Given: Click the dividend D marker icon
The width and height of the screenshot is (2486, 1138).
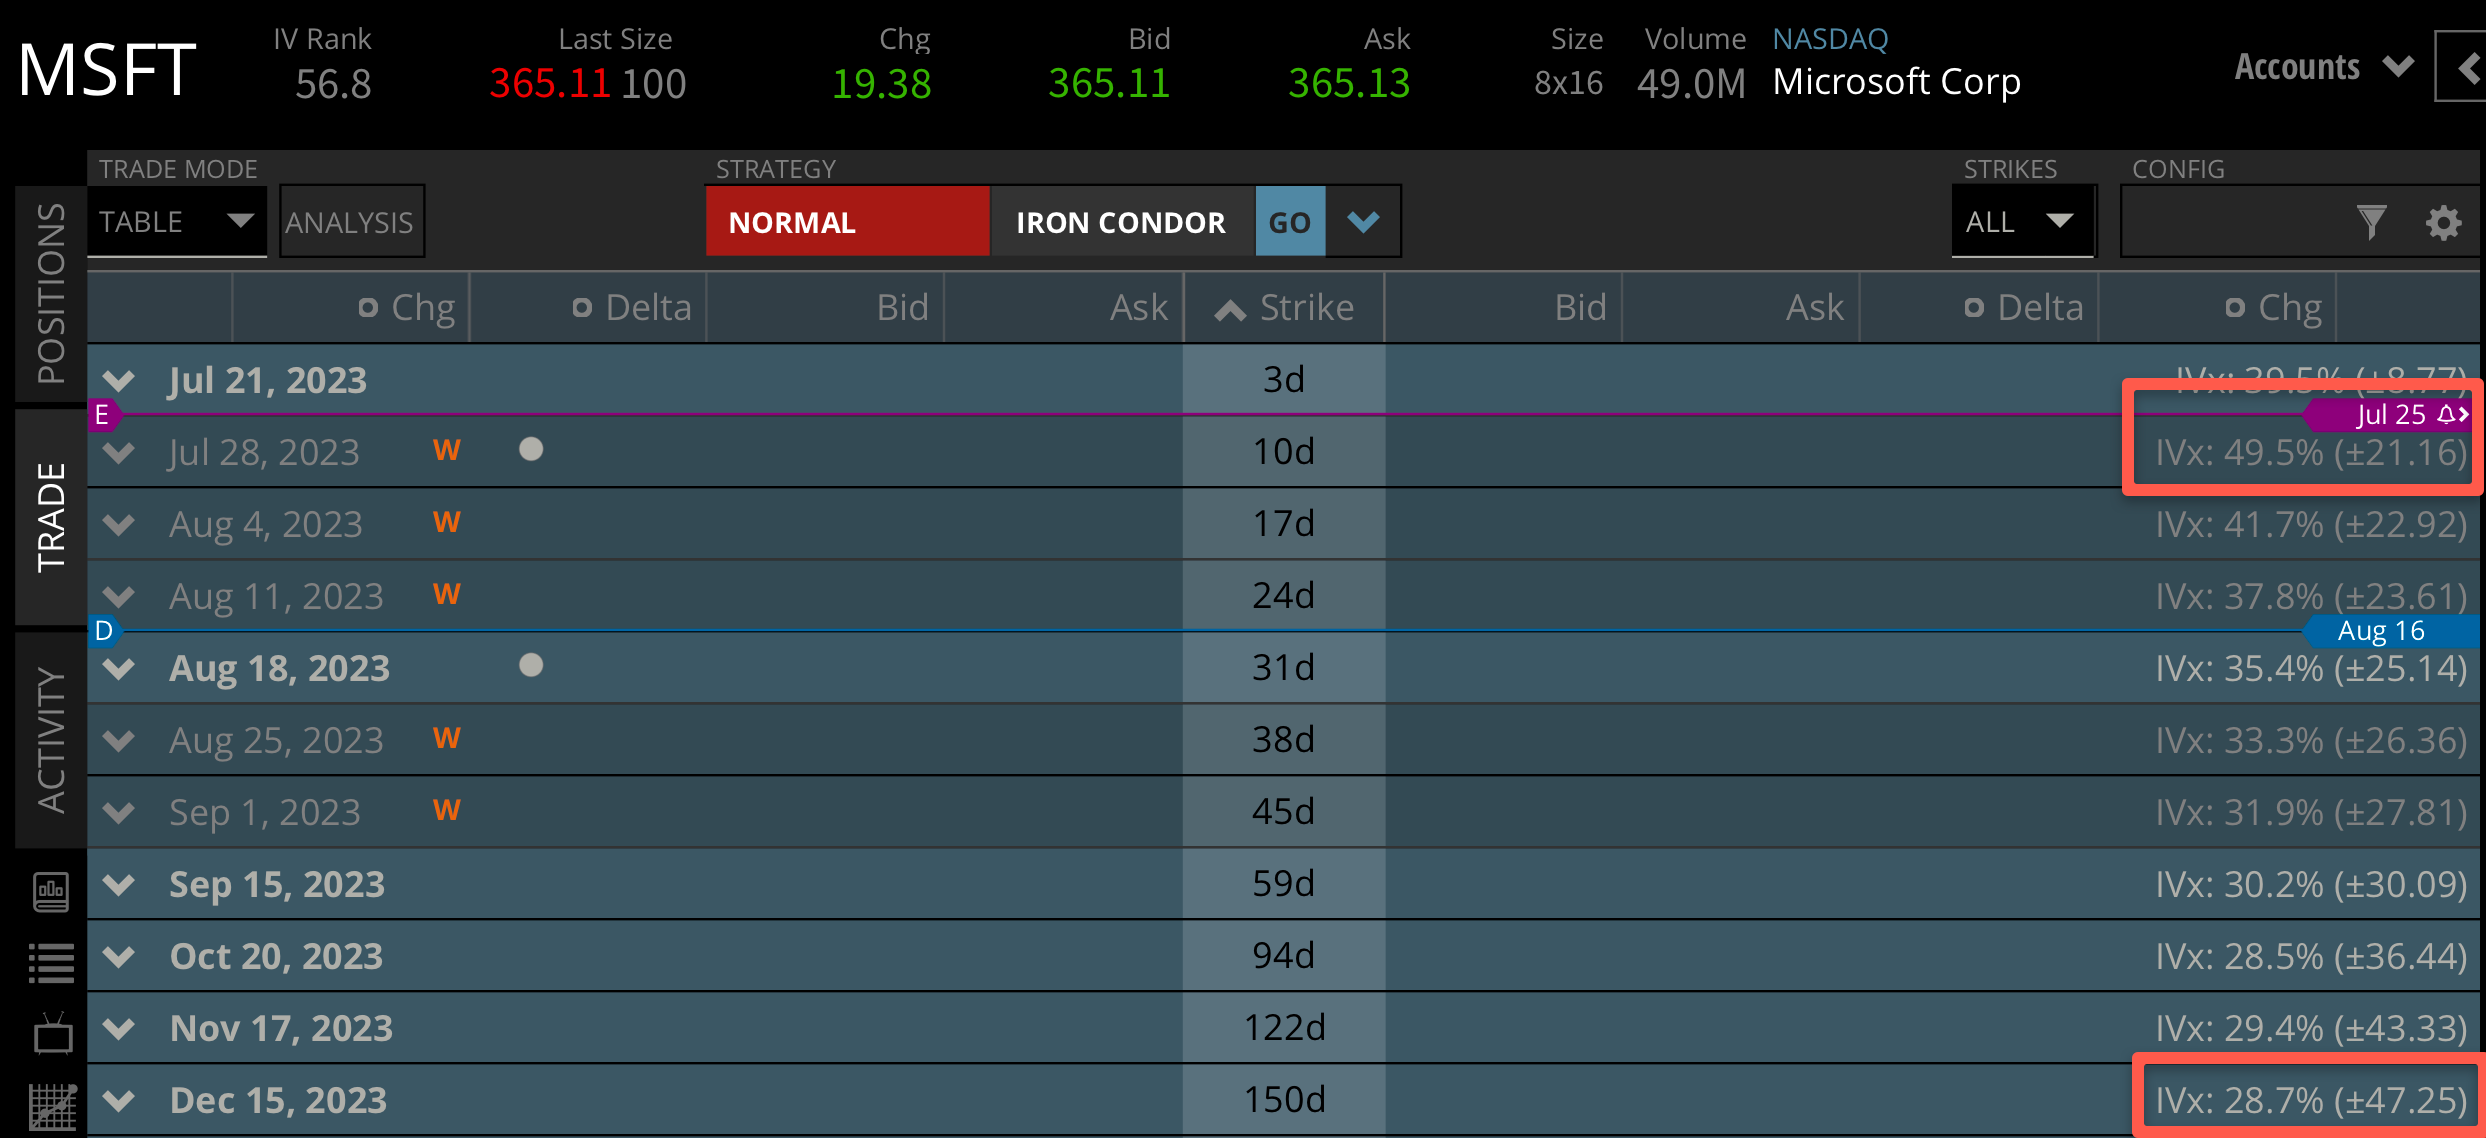Looking at the screenshot, I should tap(104, 631).
